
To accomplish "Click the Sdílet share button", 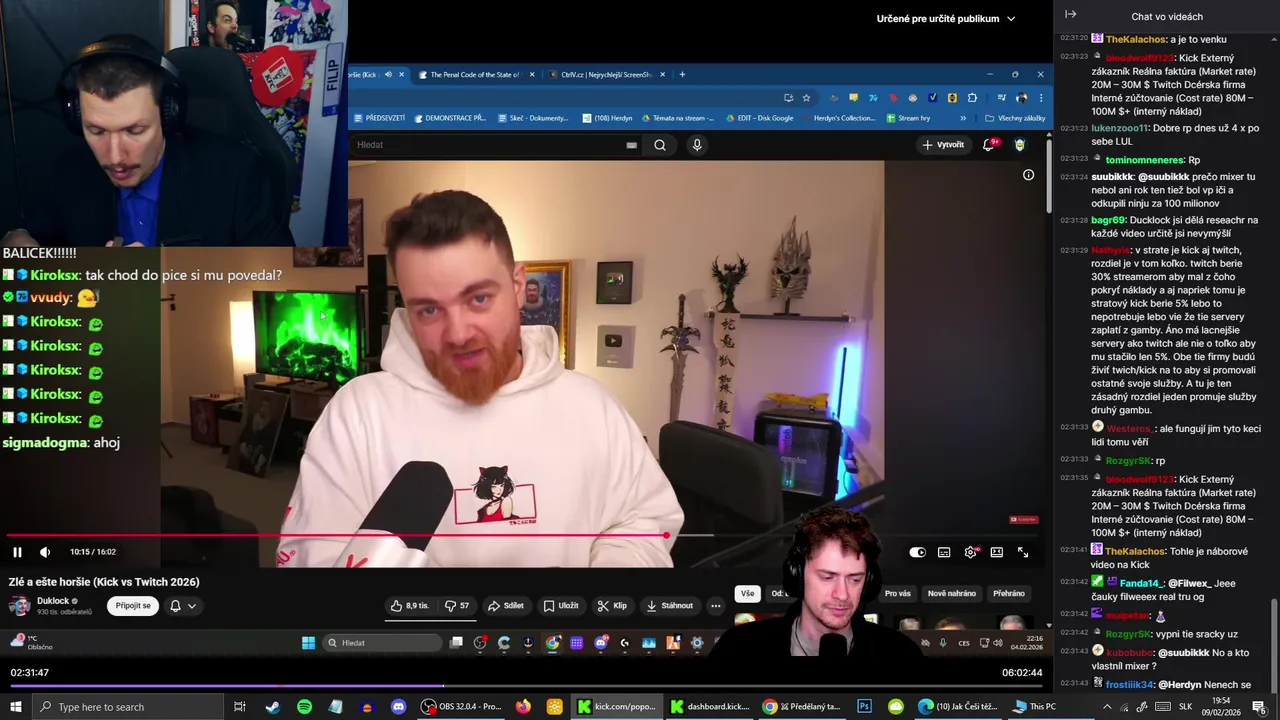I will (x=506, y=605).
